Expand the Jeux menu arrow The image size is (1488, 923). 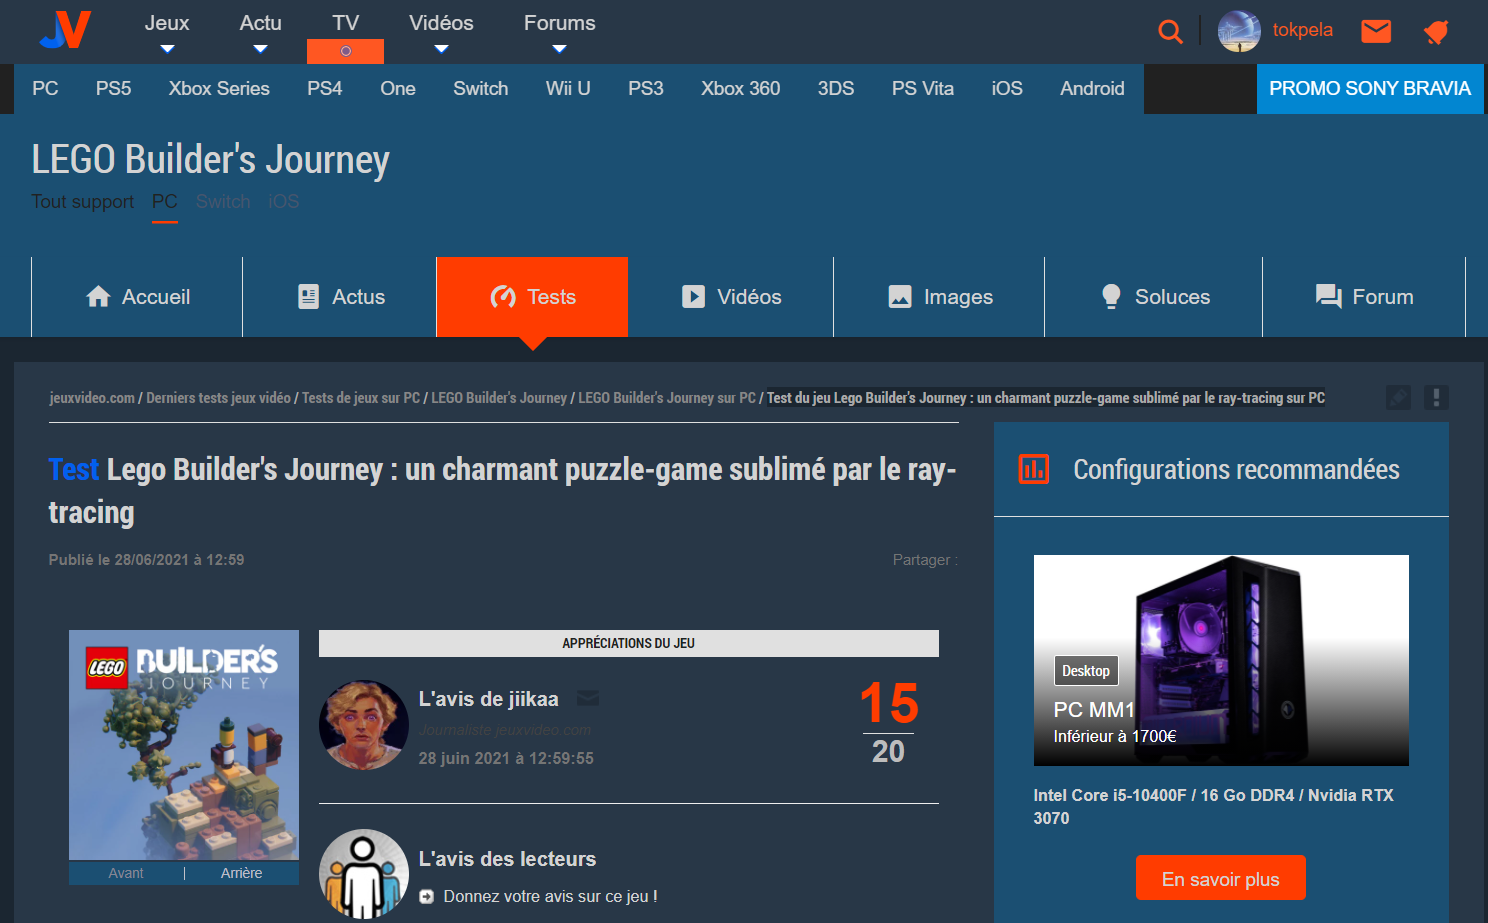tap(167, 49)
